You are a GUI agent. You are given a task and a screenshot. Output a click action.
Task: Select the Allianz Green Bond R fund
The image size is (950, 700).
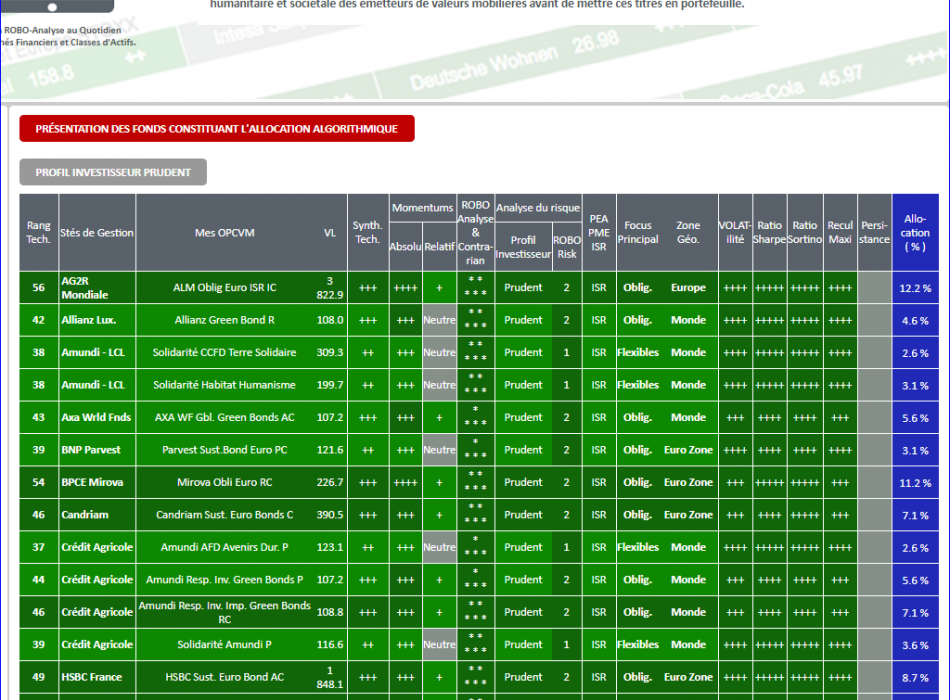click(225, 320)
